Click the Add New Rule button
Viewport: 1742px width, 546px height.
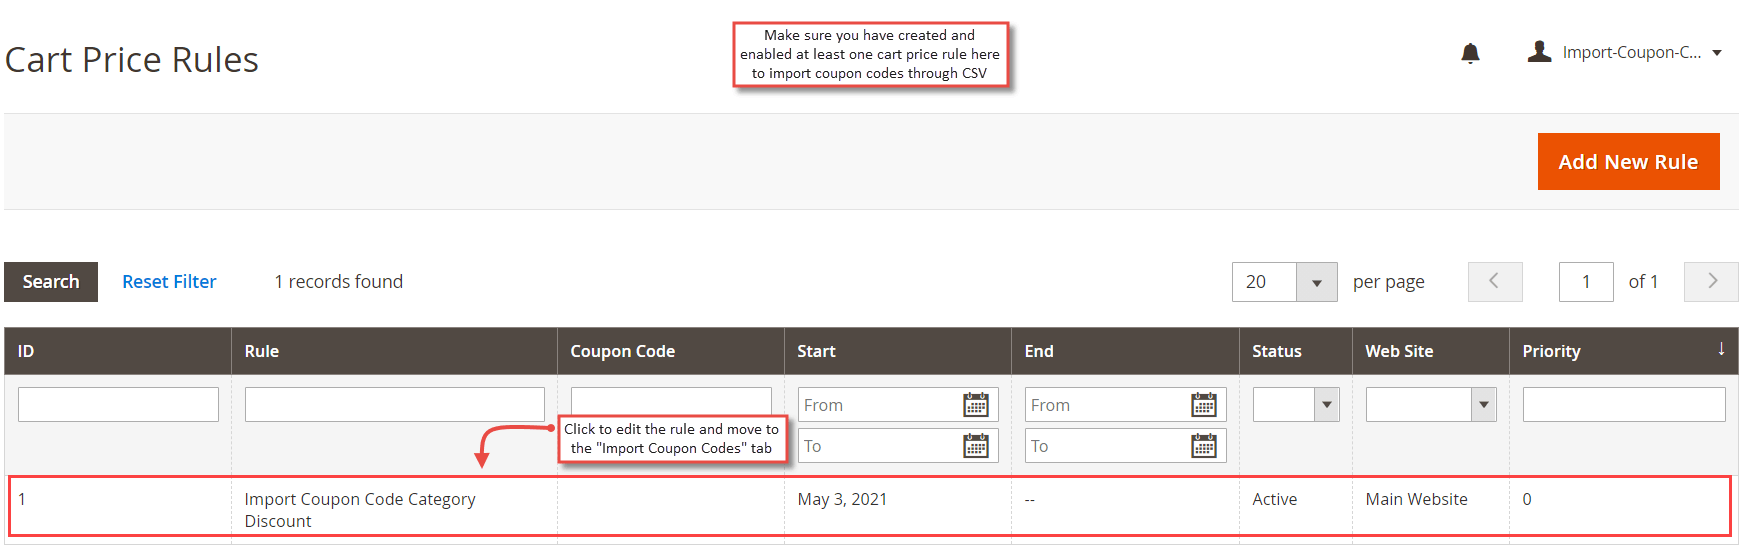click(x=1628, y=162)
